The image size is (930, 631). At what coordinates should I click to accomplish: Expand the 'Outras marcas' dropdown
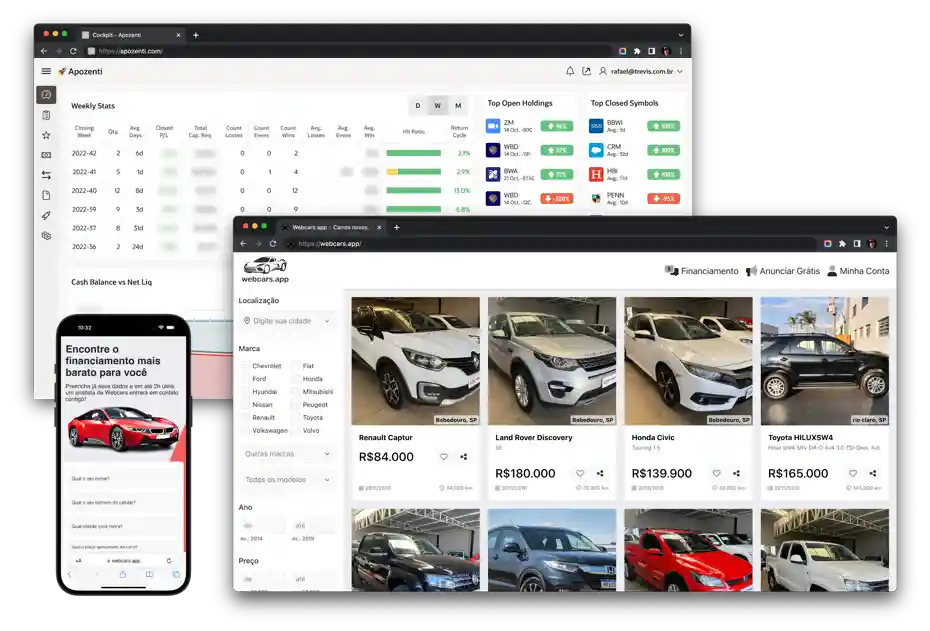click(287, 454)
